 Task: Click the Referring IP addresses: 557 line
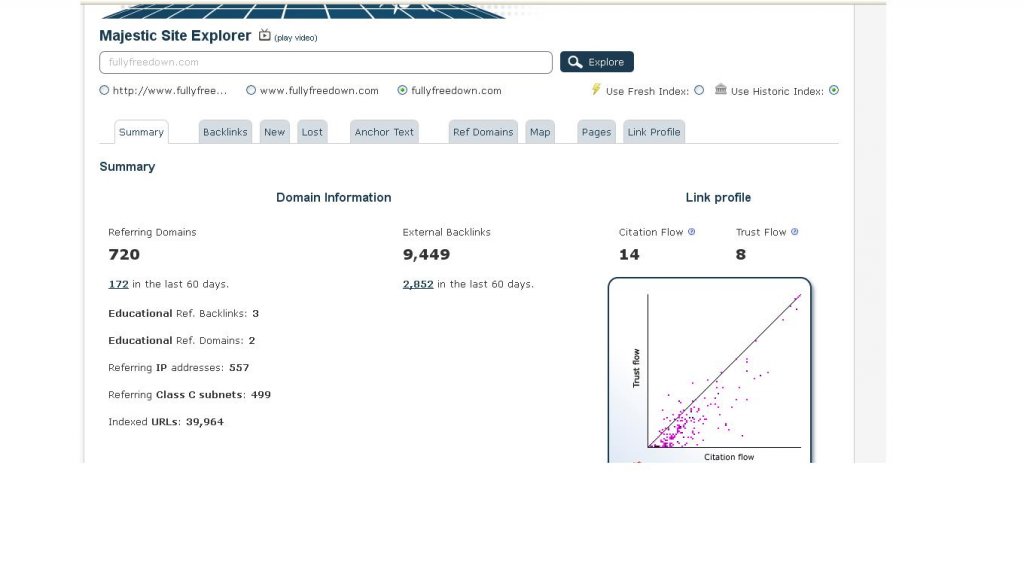(x=179, y=368)
